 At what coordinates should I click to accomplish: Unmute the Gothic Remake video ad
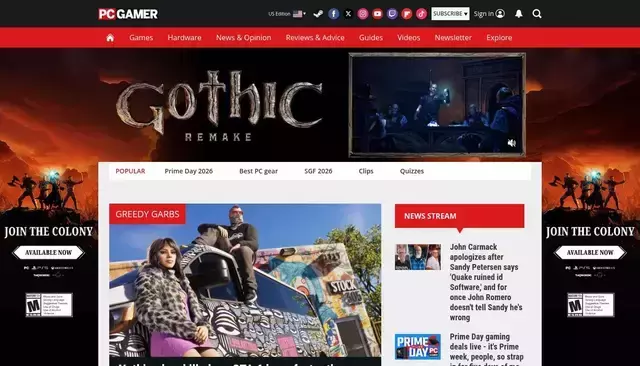[x=511, y=143]
